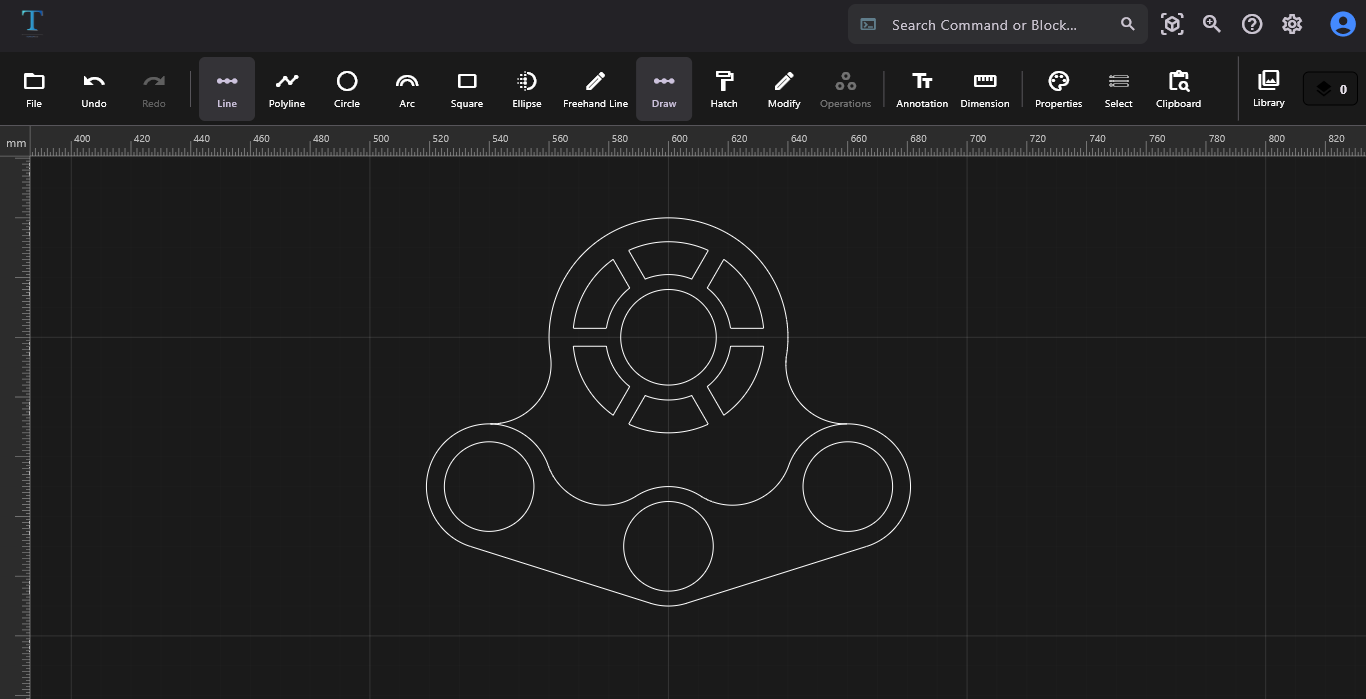The height and width of the screenshot is (699, 1366).
Task: Open the settings gear menu
Action: 1292,24
